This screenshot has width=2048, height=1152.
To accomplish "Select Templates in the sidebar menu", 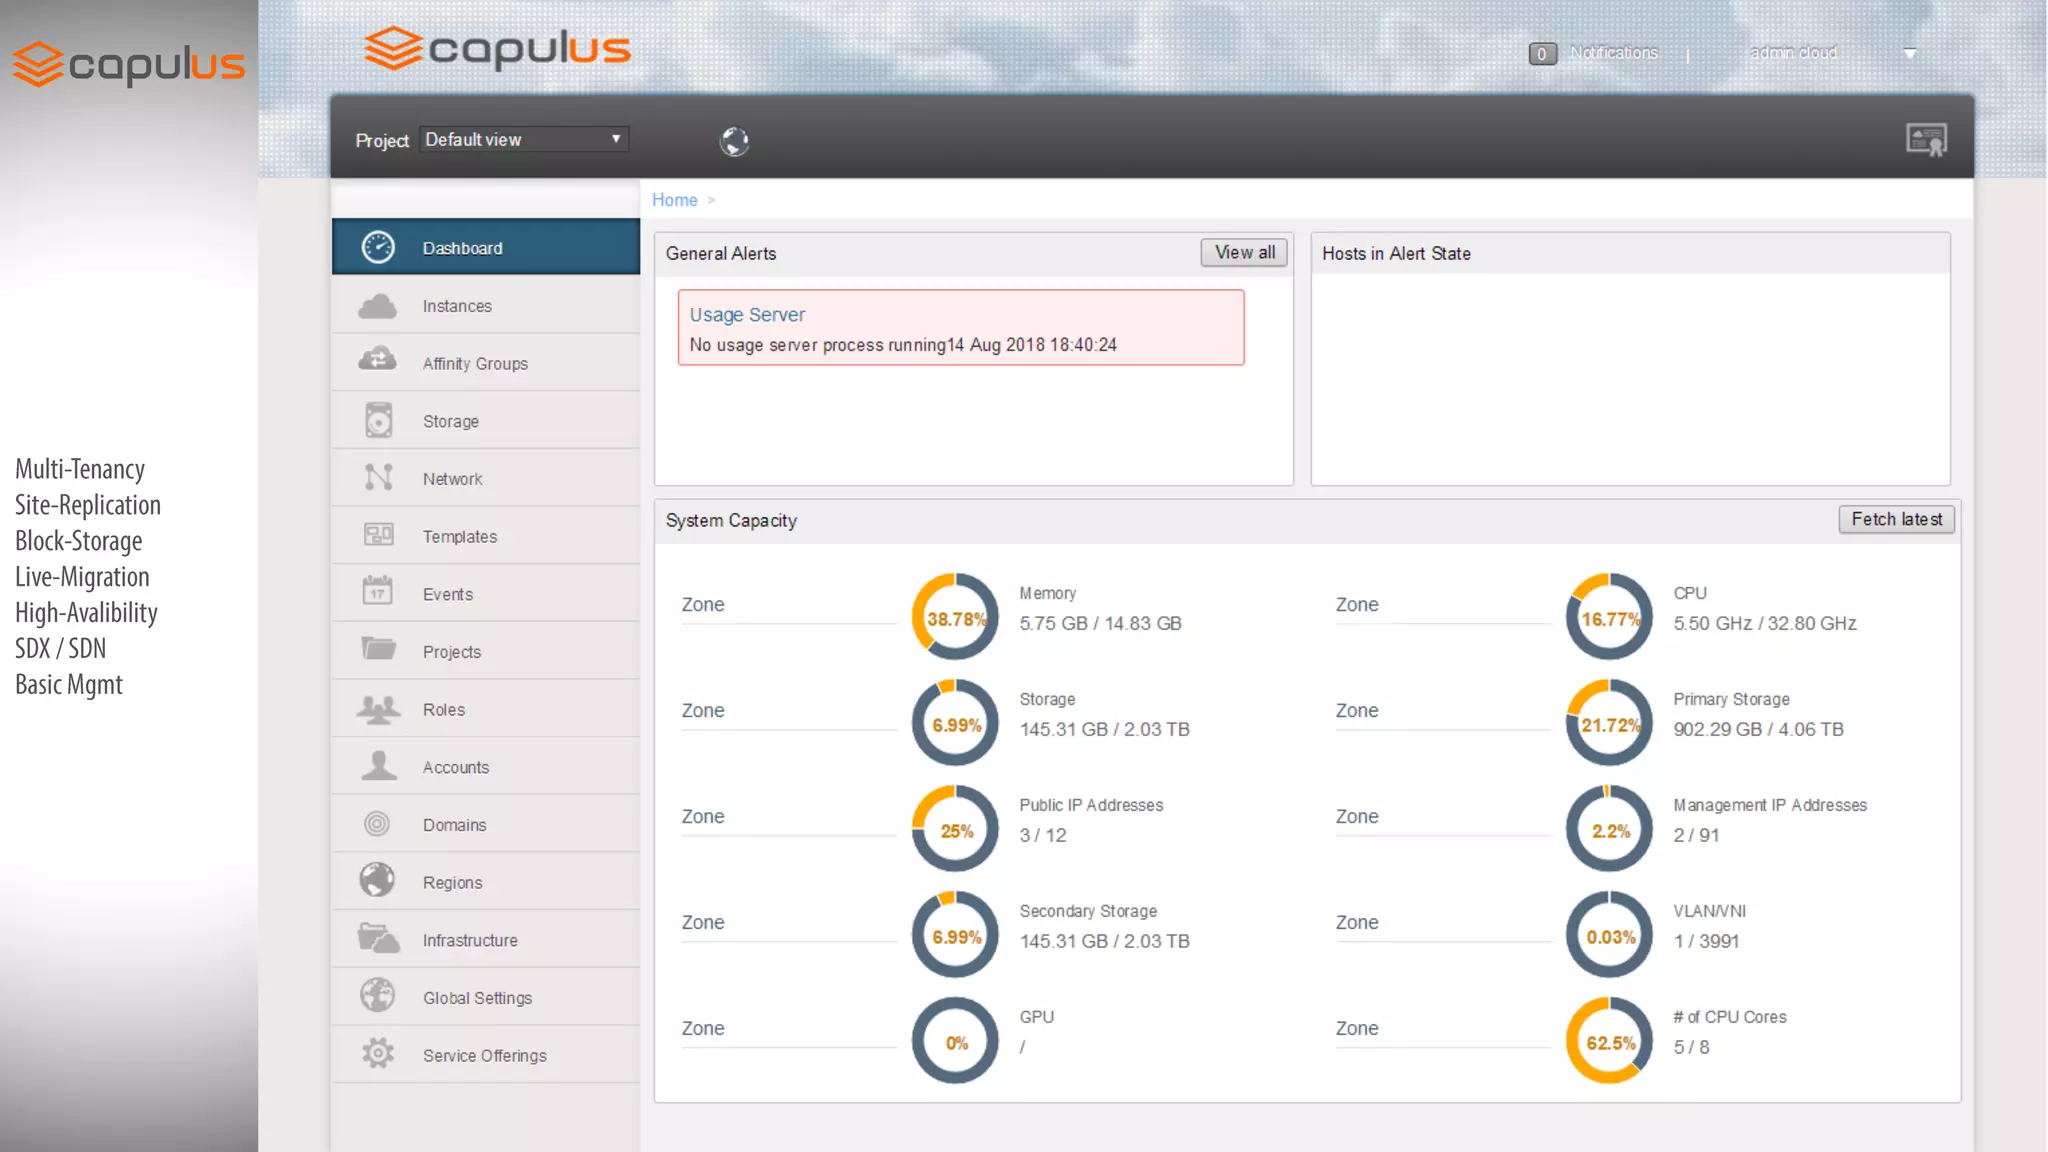I will click(x=459, y=536).
